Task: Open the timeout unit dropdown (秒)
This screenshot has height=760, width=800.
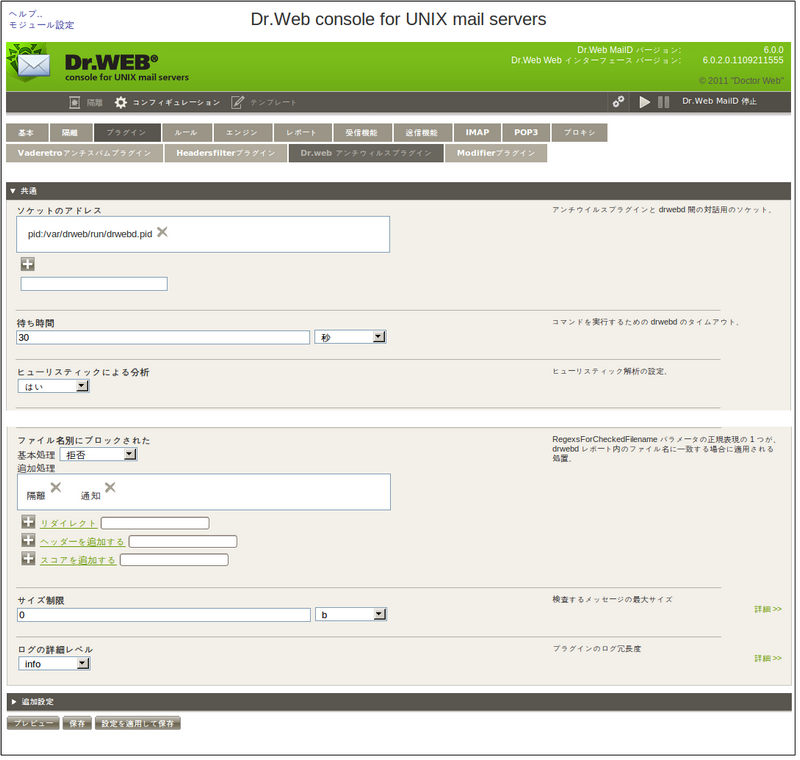Action: coord(351,337)
